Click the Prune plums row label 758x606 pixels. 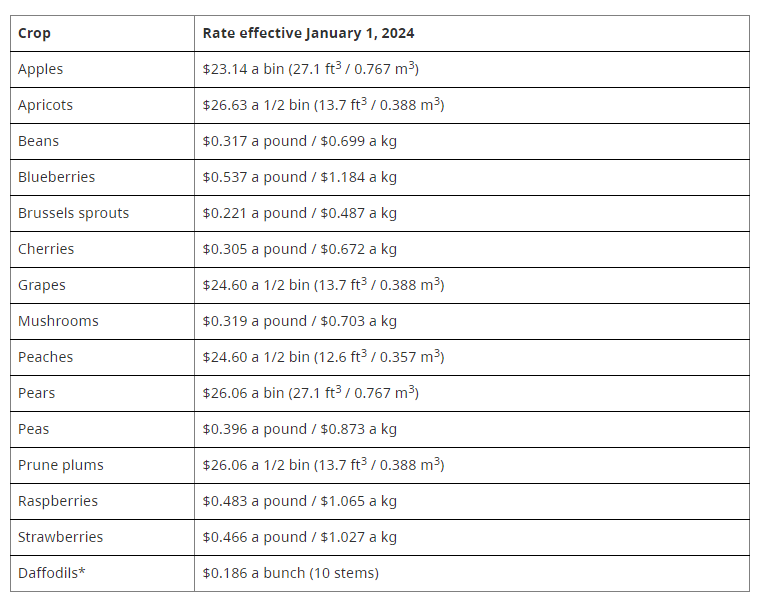tap(60, 465)
